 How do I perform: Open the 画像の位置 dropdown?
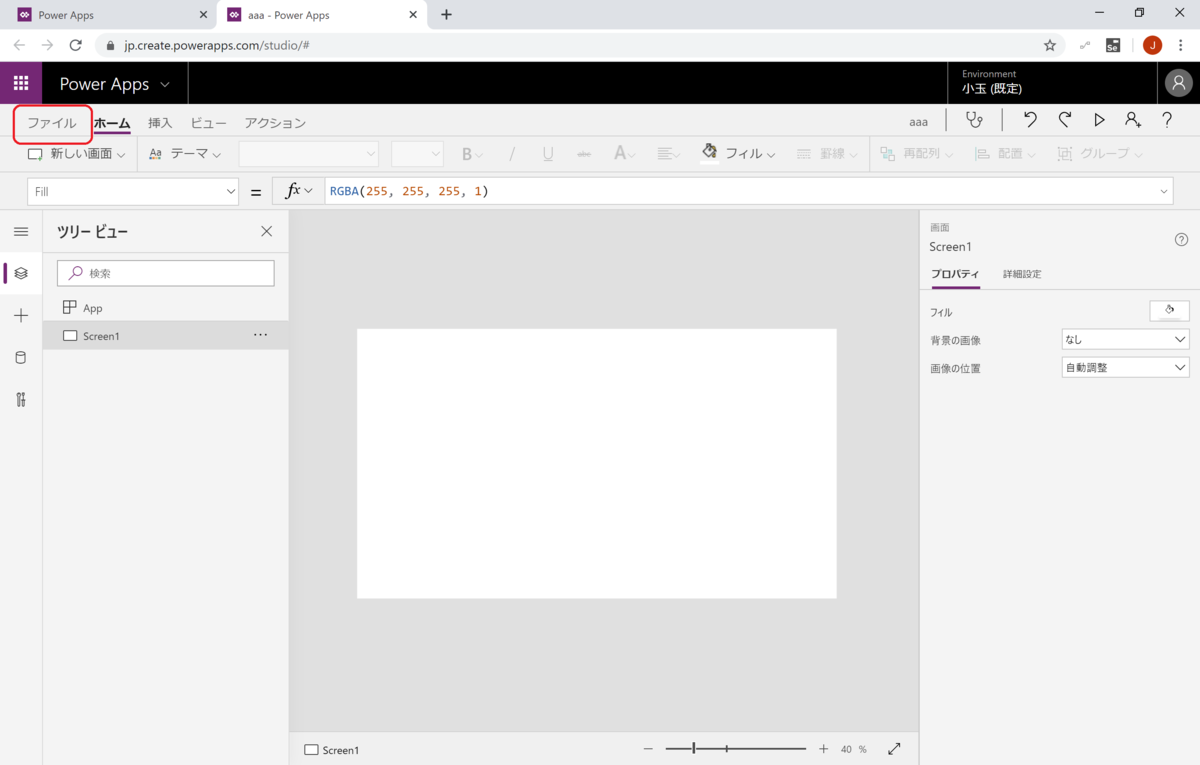[x=1125, y=368]
